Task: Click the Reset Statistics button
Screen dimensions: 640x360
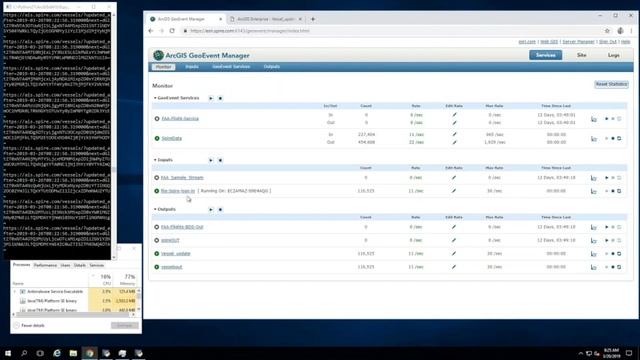Action: [611, 84]
